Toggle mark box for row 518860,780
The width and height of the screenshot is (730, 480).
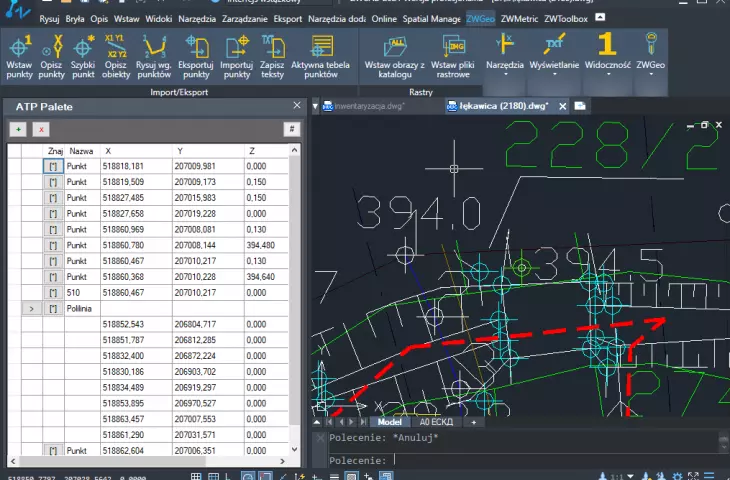[53, 245]
